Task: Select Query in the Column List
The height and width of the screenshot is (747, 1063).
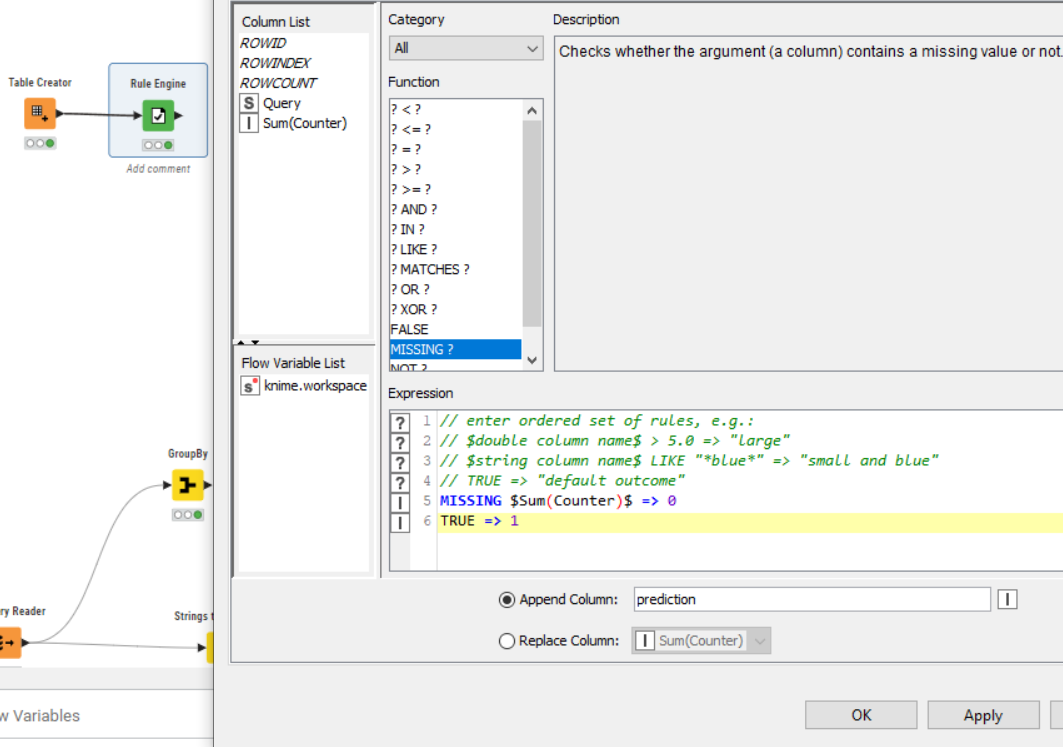Action: point(281,103)
